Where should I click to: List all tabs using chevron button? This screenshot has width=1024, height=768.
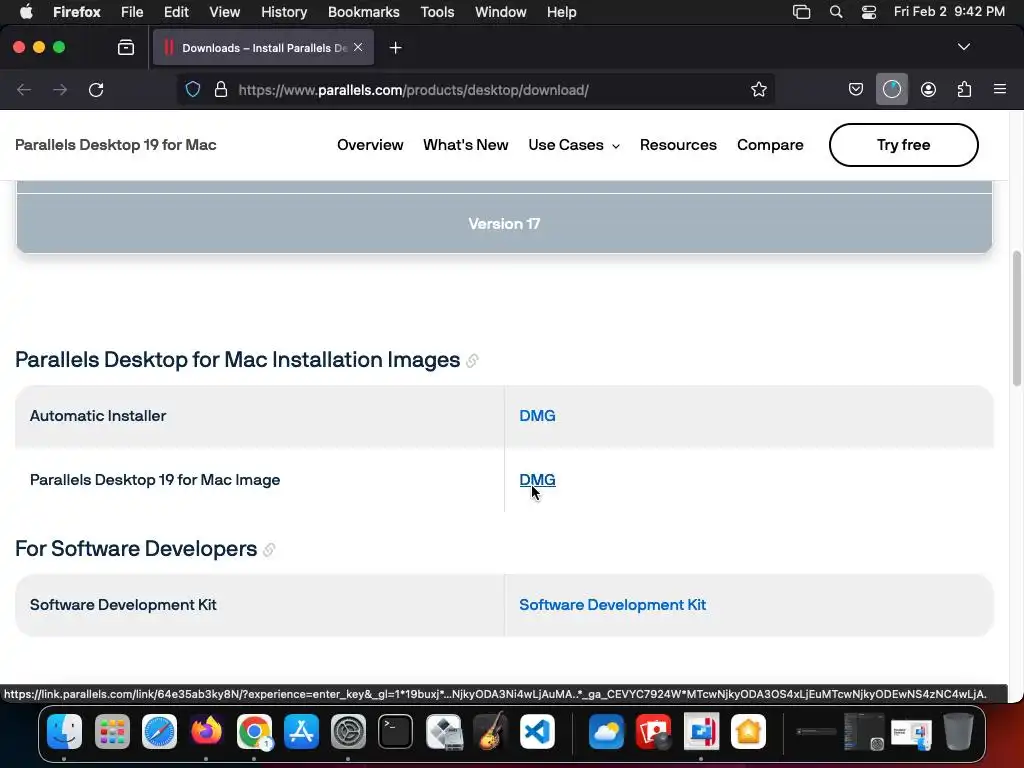tap(963, 47)
